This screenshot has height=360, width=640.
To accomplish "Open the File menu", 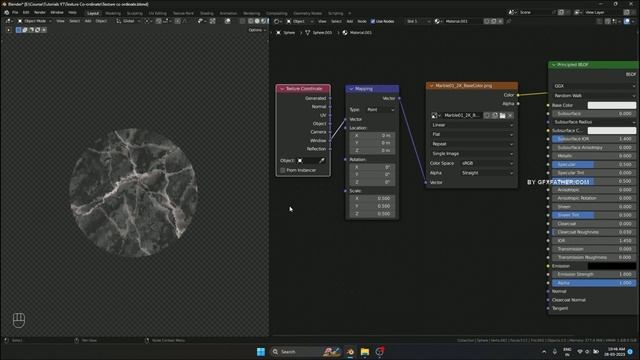I will tap(15, 13).
